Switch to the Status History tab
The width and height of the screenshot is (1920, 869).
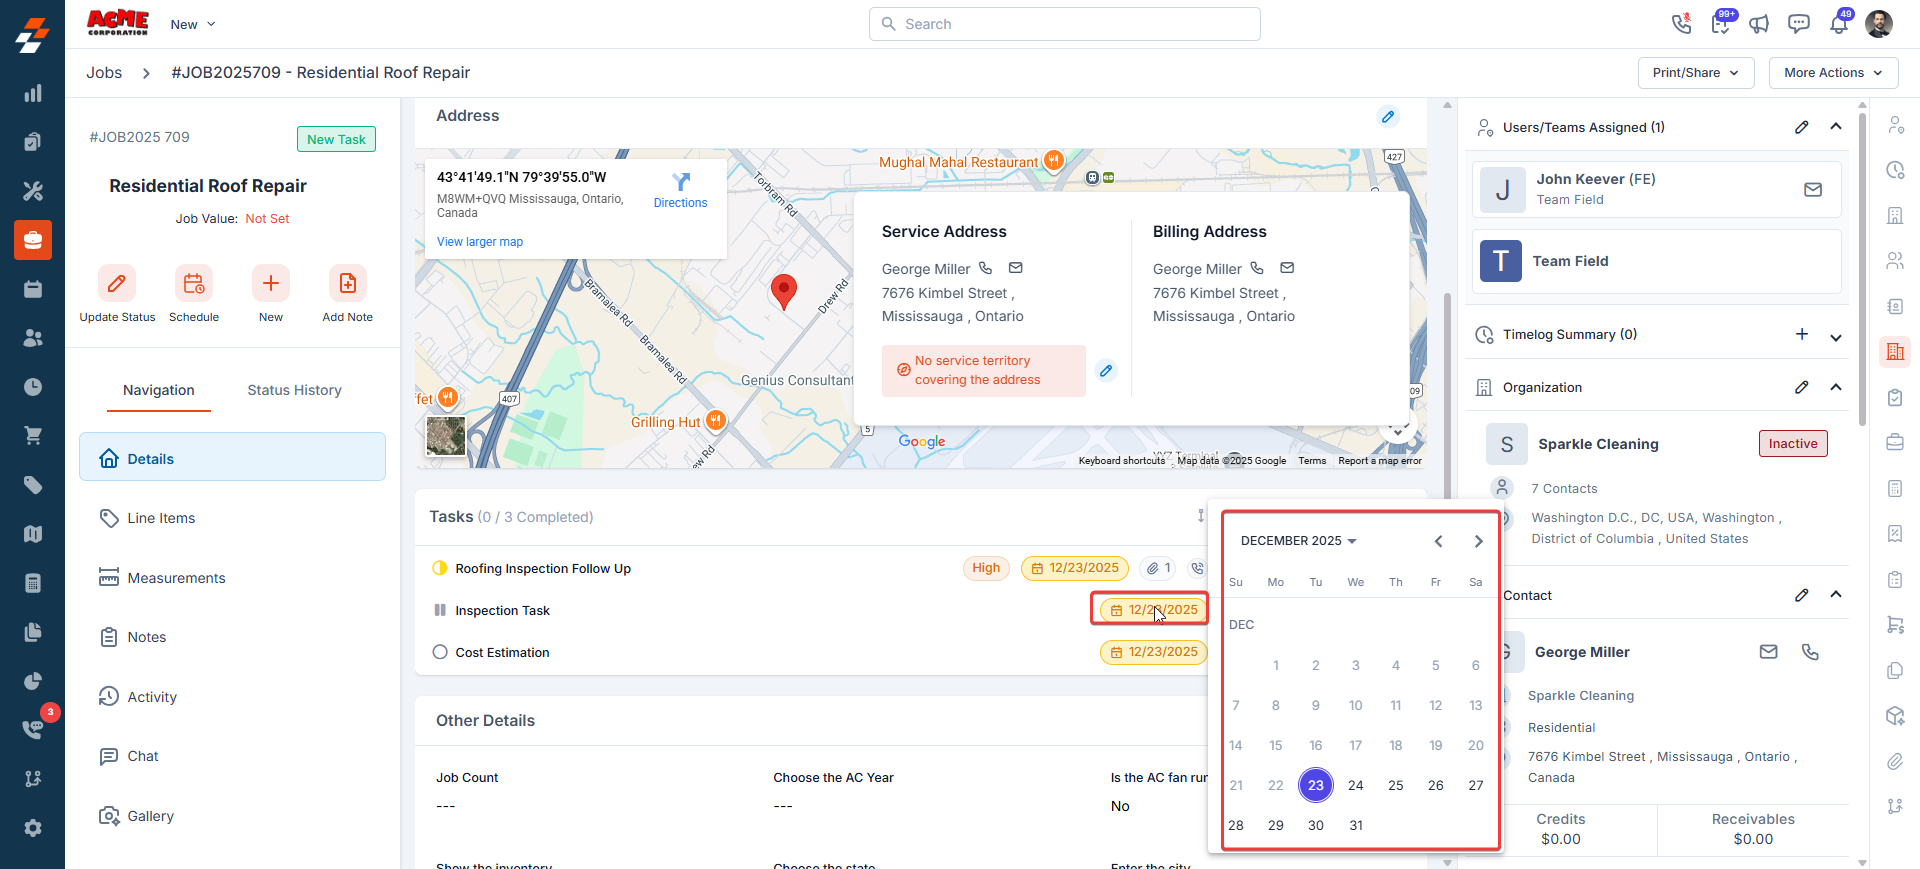295,390
